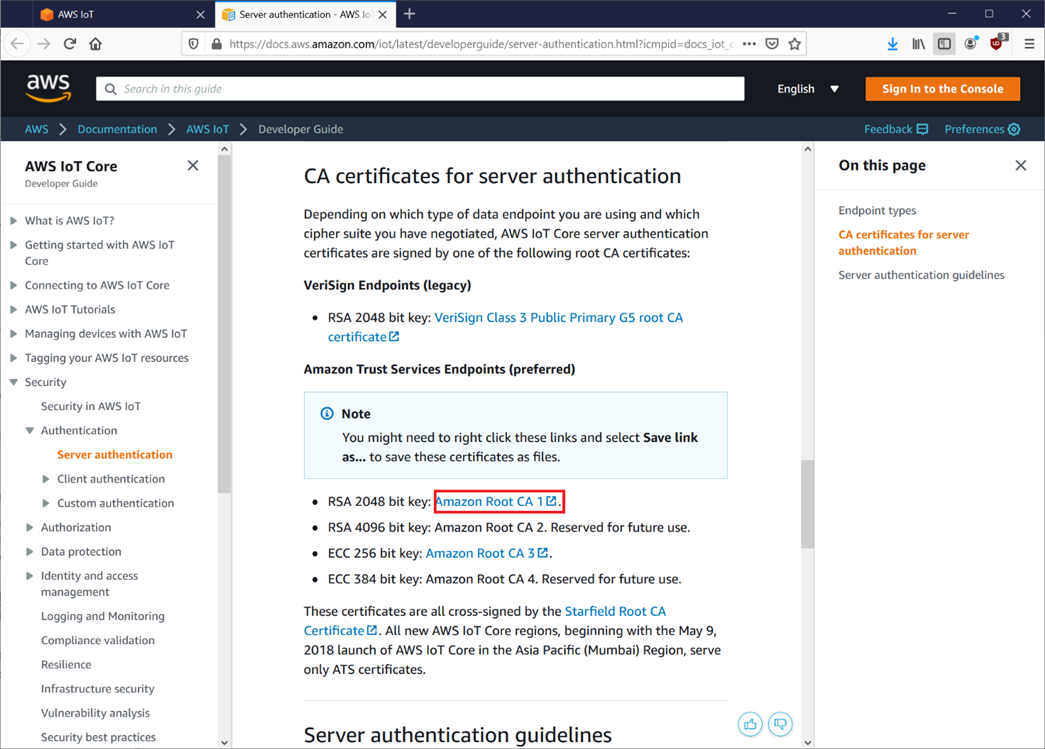Toggle the browser sidebar icon

click(944, 44)
